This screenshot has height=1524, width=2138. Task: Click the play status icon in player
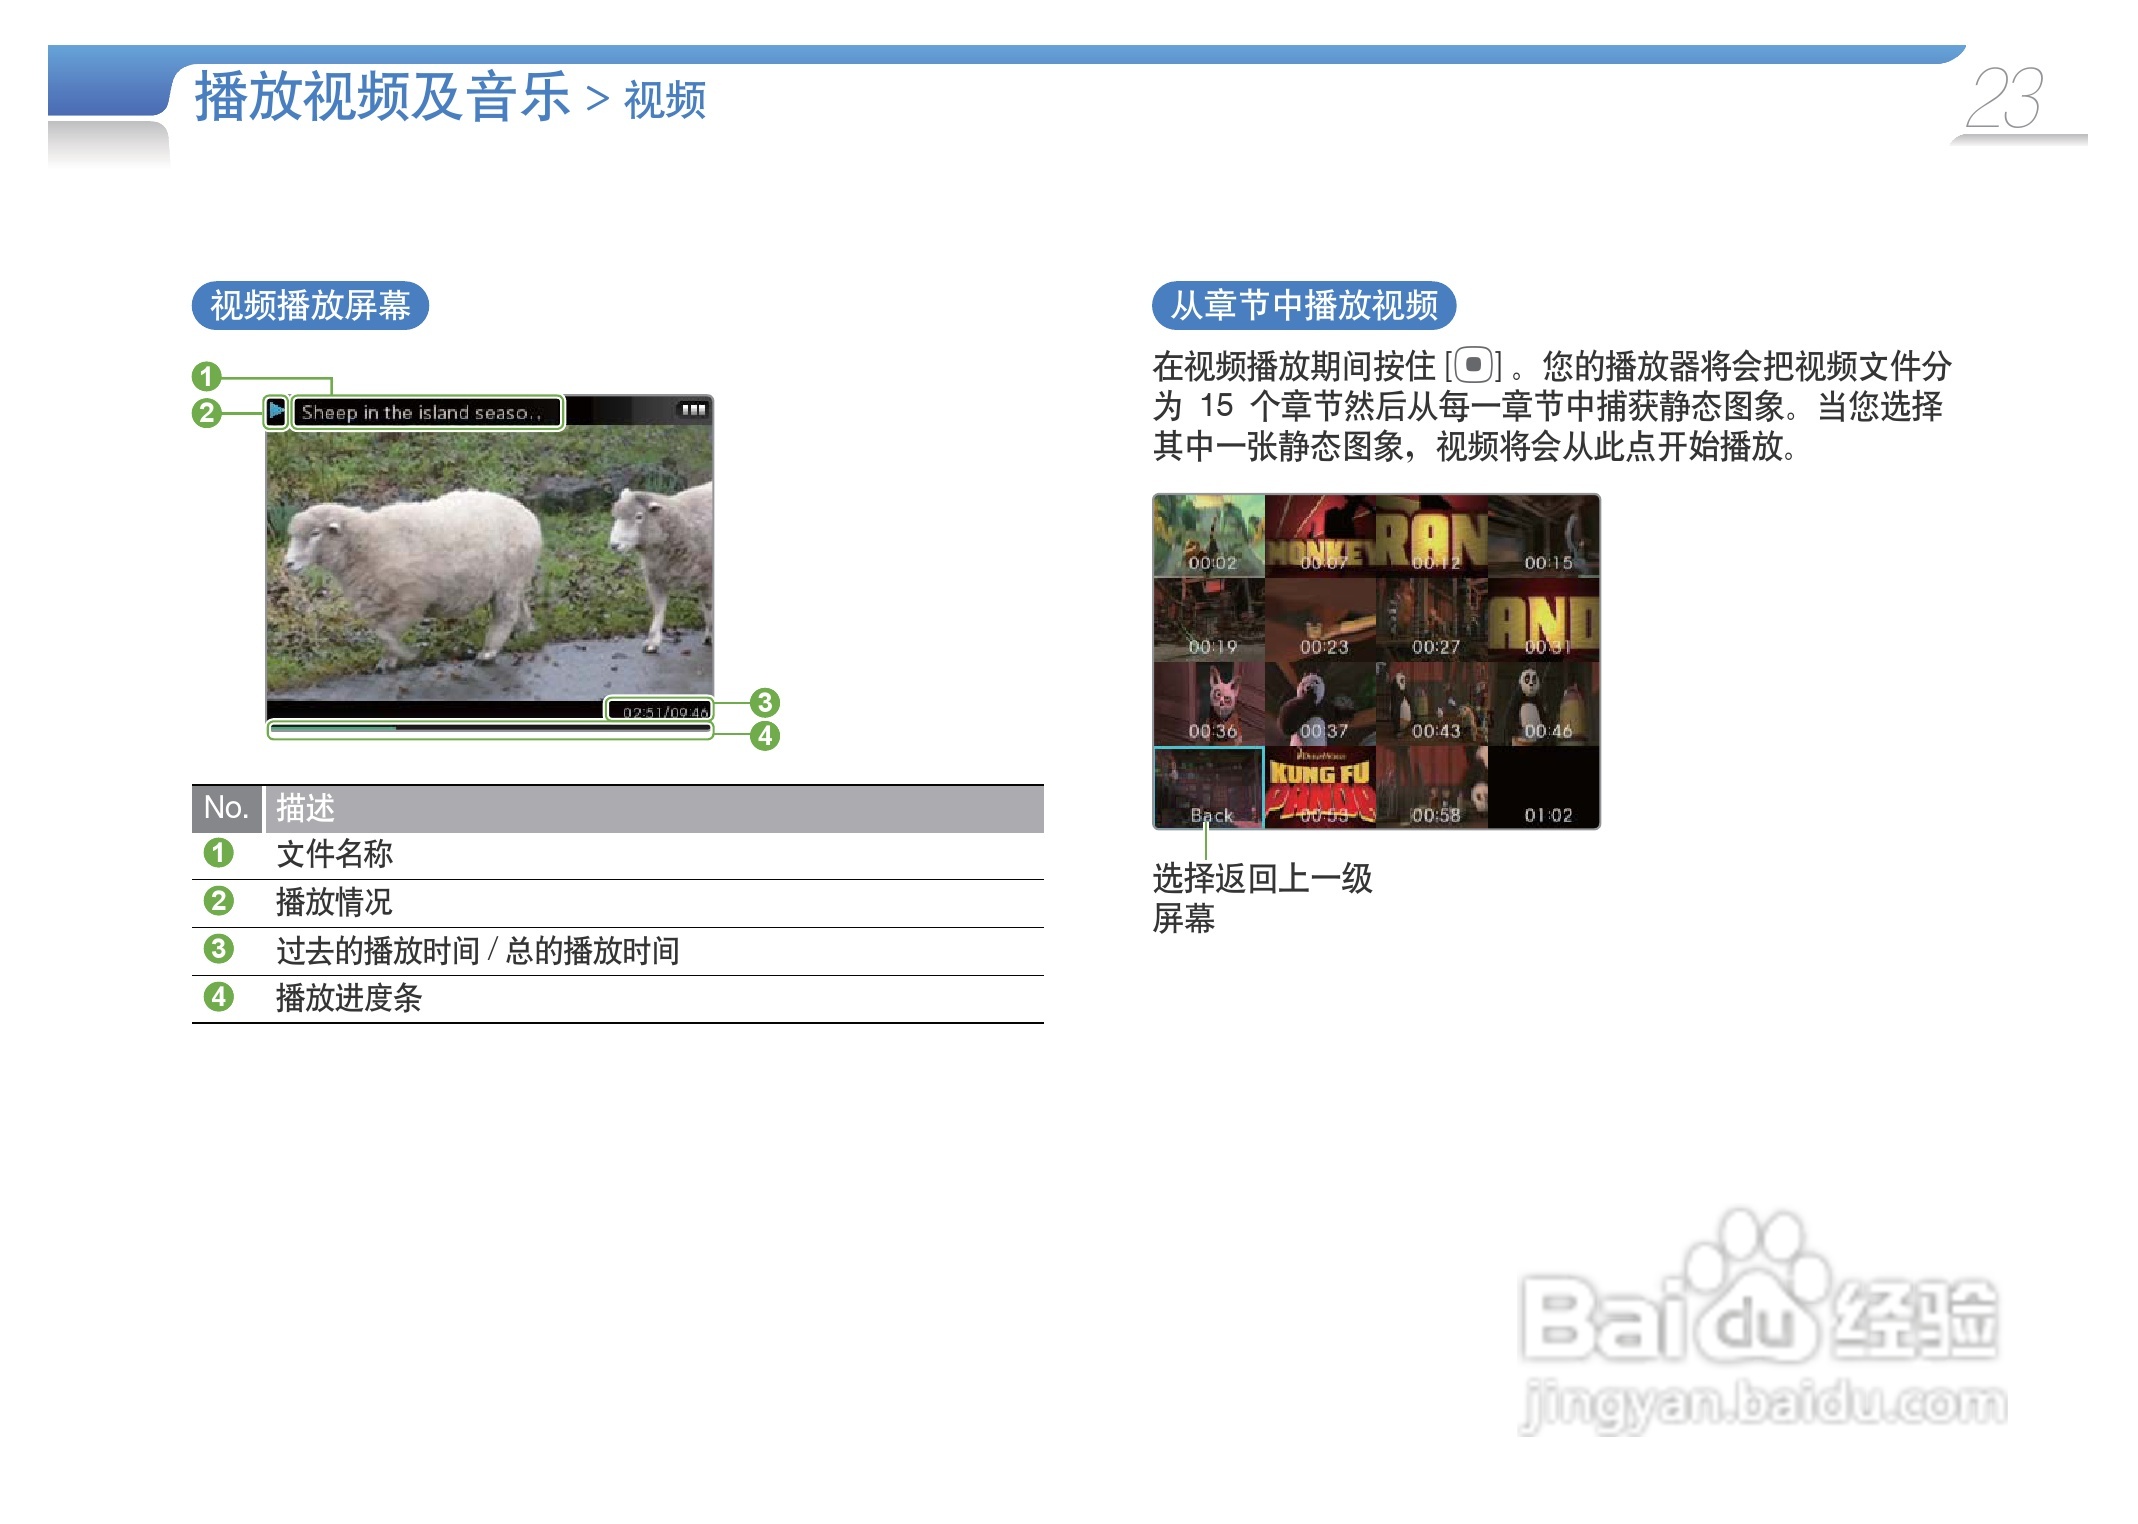pyautogui.click(x=277, y=411)
